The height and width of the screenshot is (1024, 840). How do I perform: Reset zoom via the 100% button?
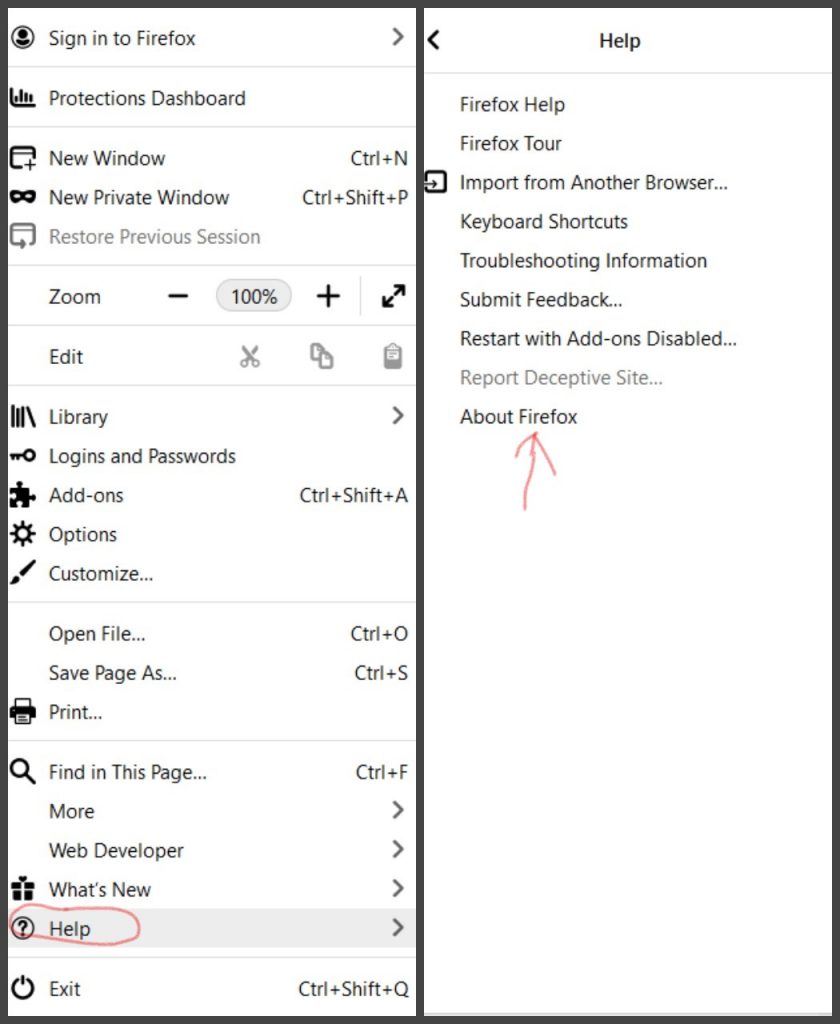tap(254, 297)
